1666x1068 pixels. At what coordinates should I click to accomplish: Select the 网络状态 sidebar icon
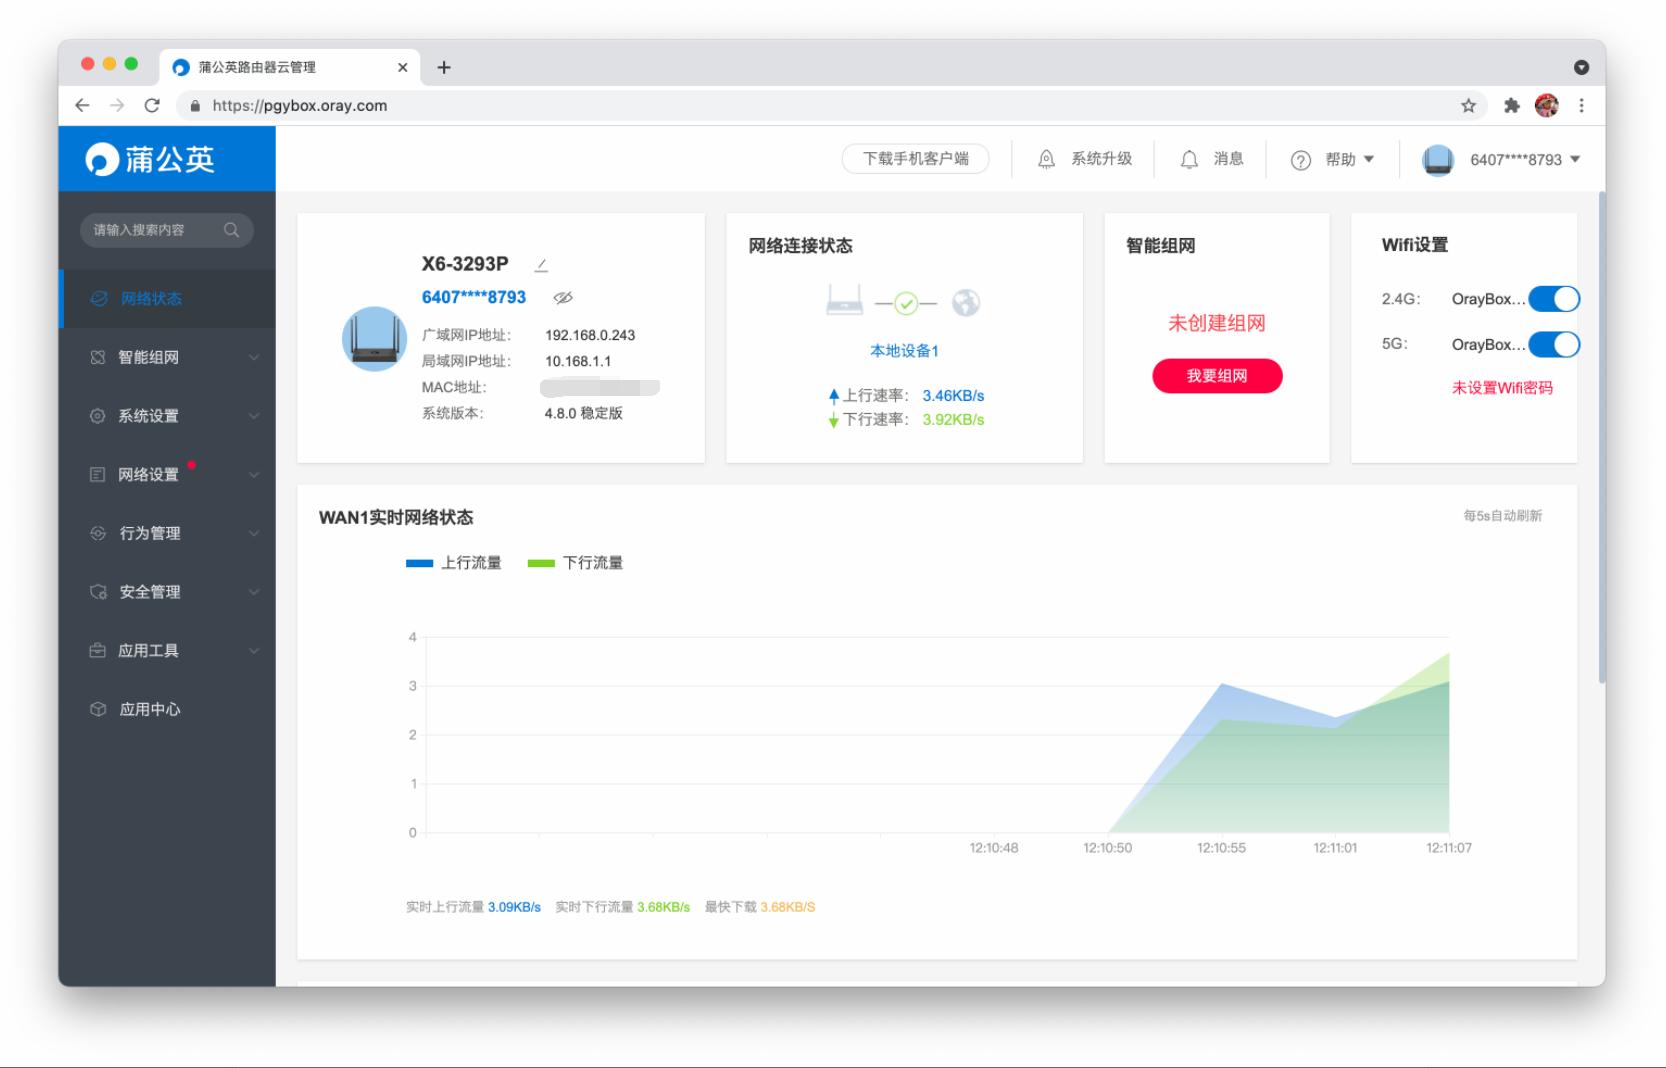tap(97, 298)
